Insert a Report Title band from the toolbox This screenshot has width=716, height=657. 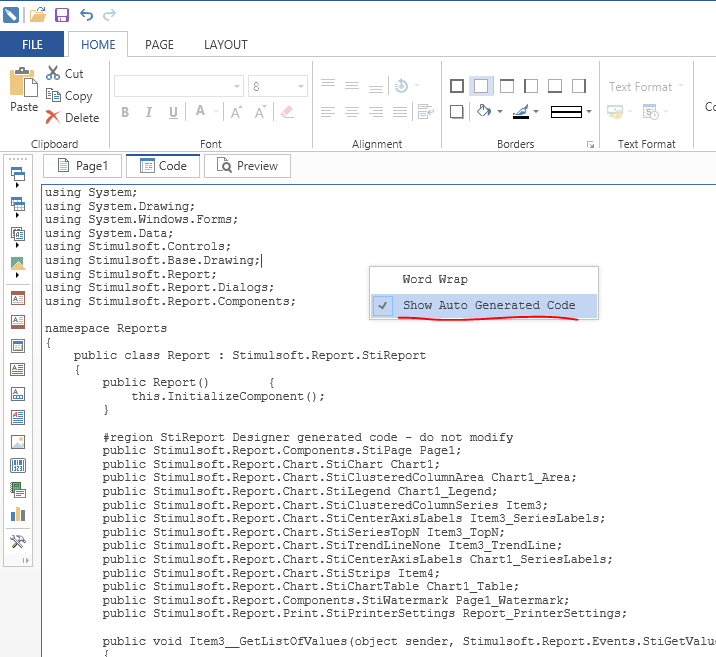pyautogui.click(x=18, y=298)
